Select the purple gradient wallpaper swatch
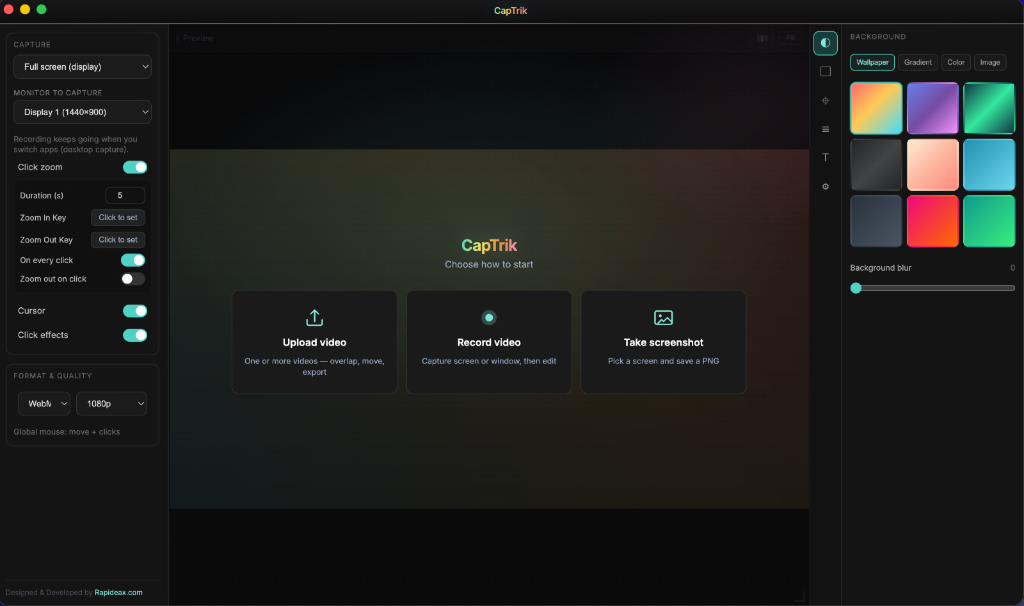The image size is (1024, 606). pos(933,108)
